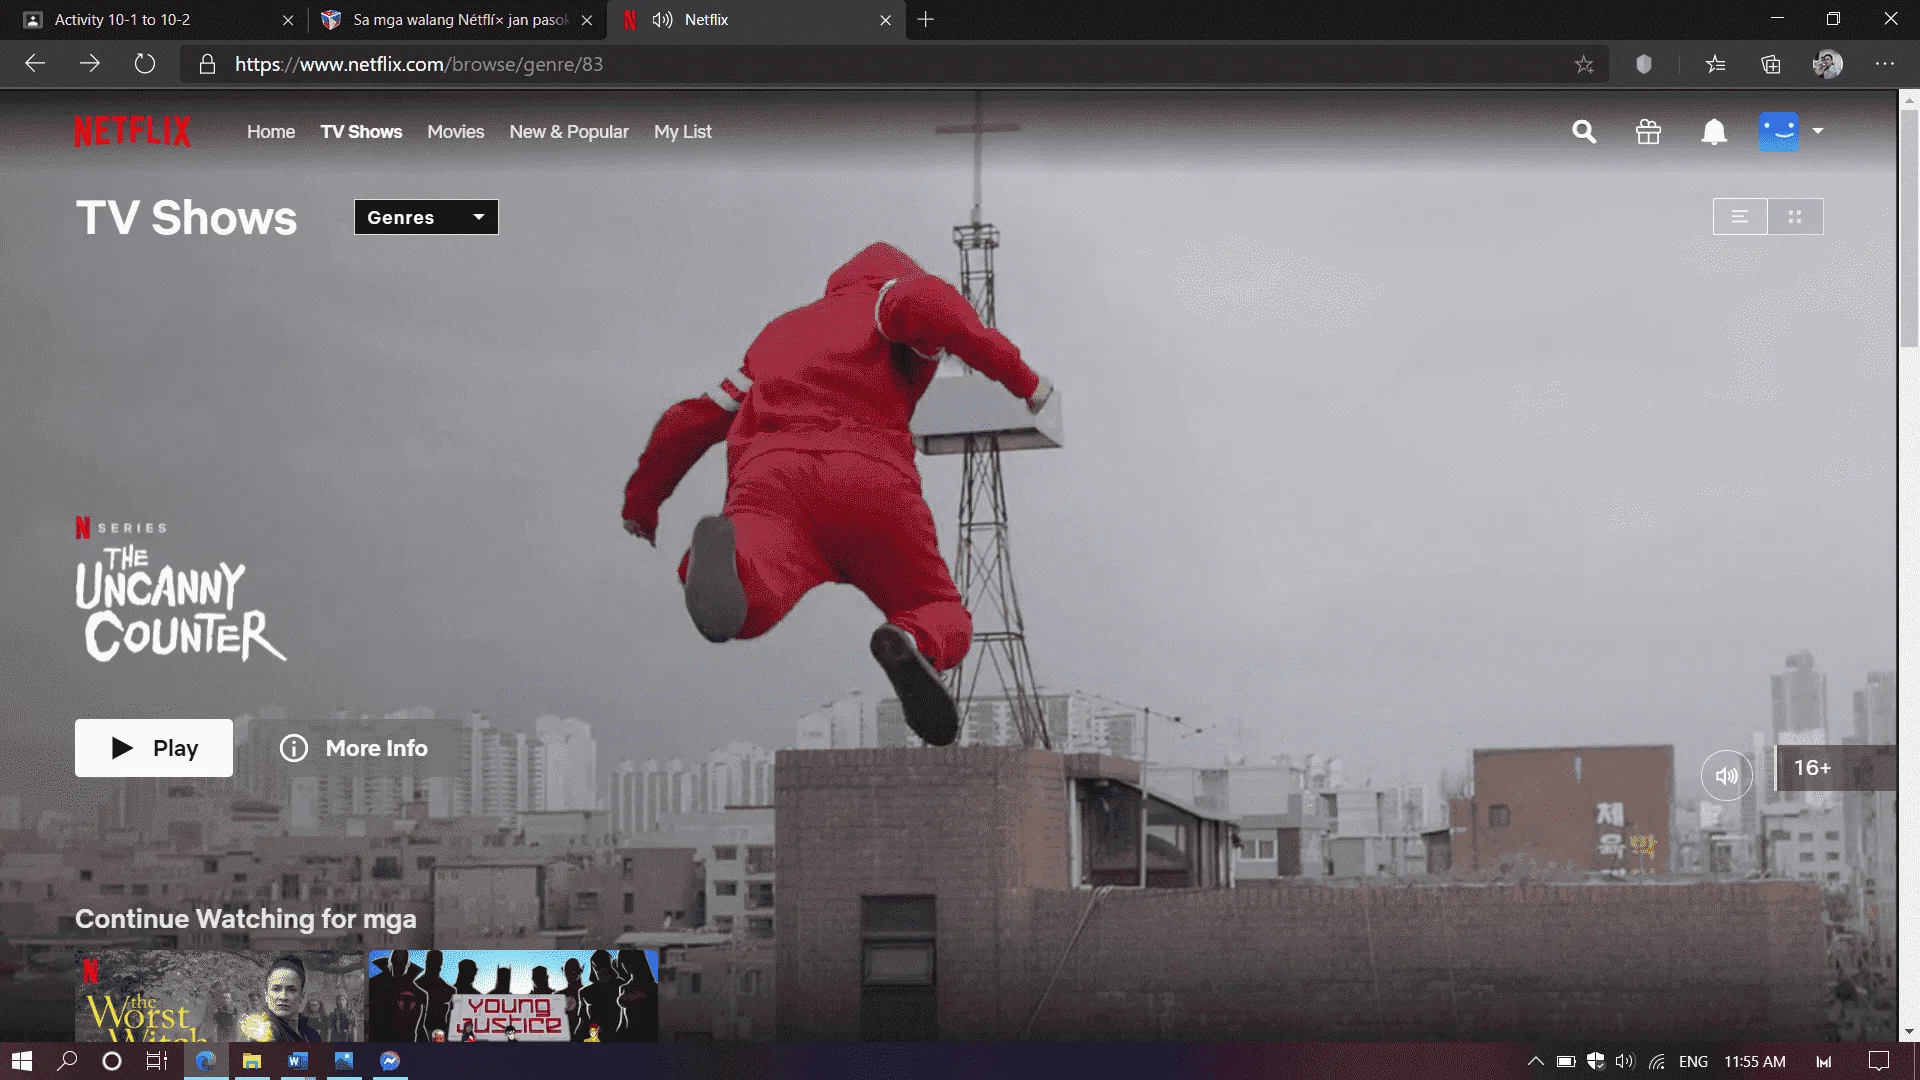Viewport: 1920px width, 1080px height.
Task: Open File Explorer from taskbar
Action: (x=252, y=1061)
